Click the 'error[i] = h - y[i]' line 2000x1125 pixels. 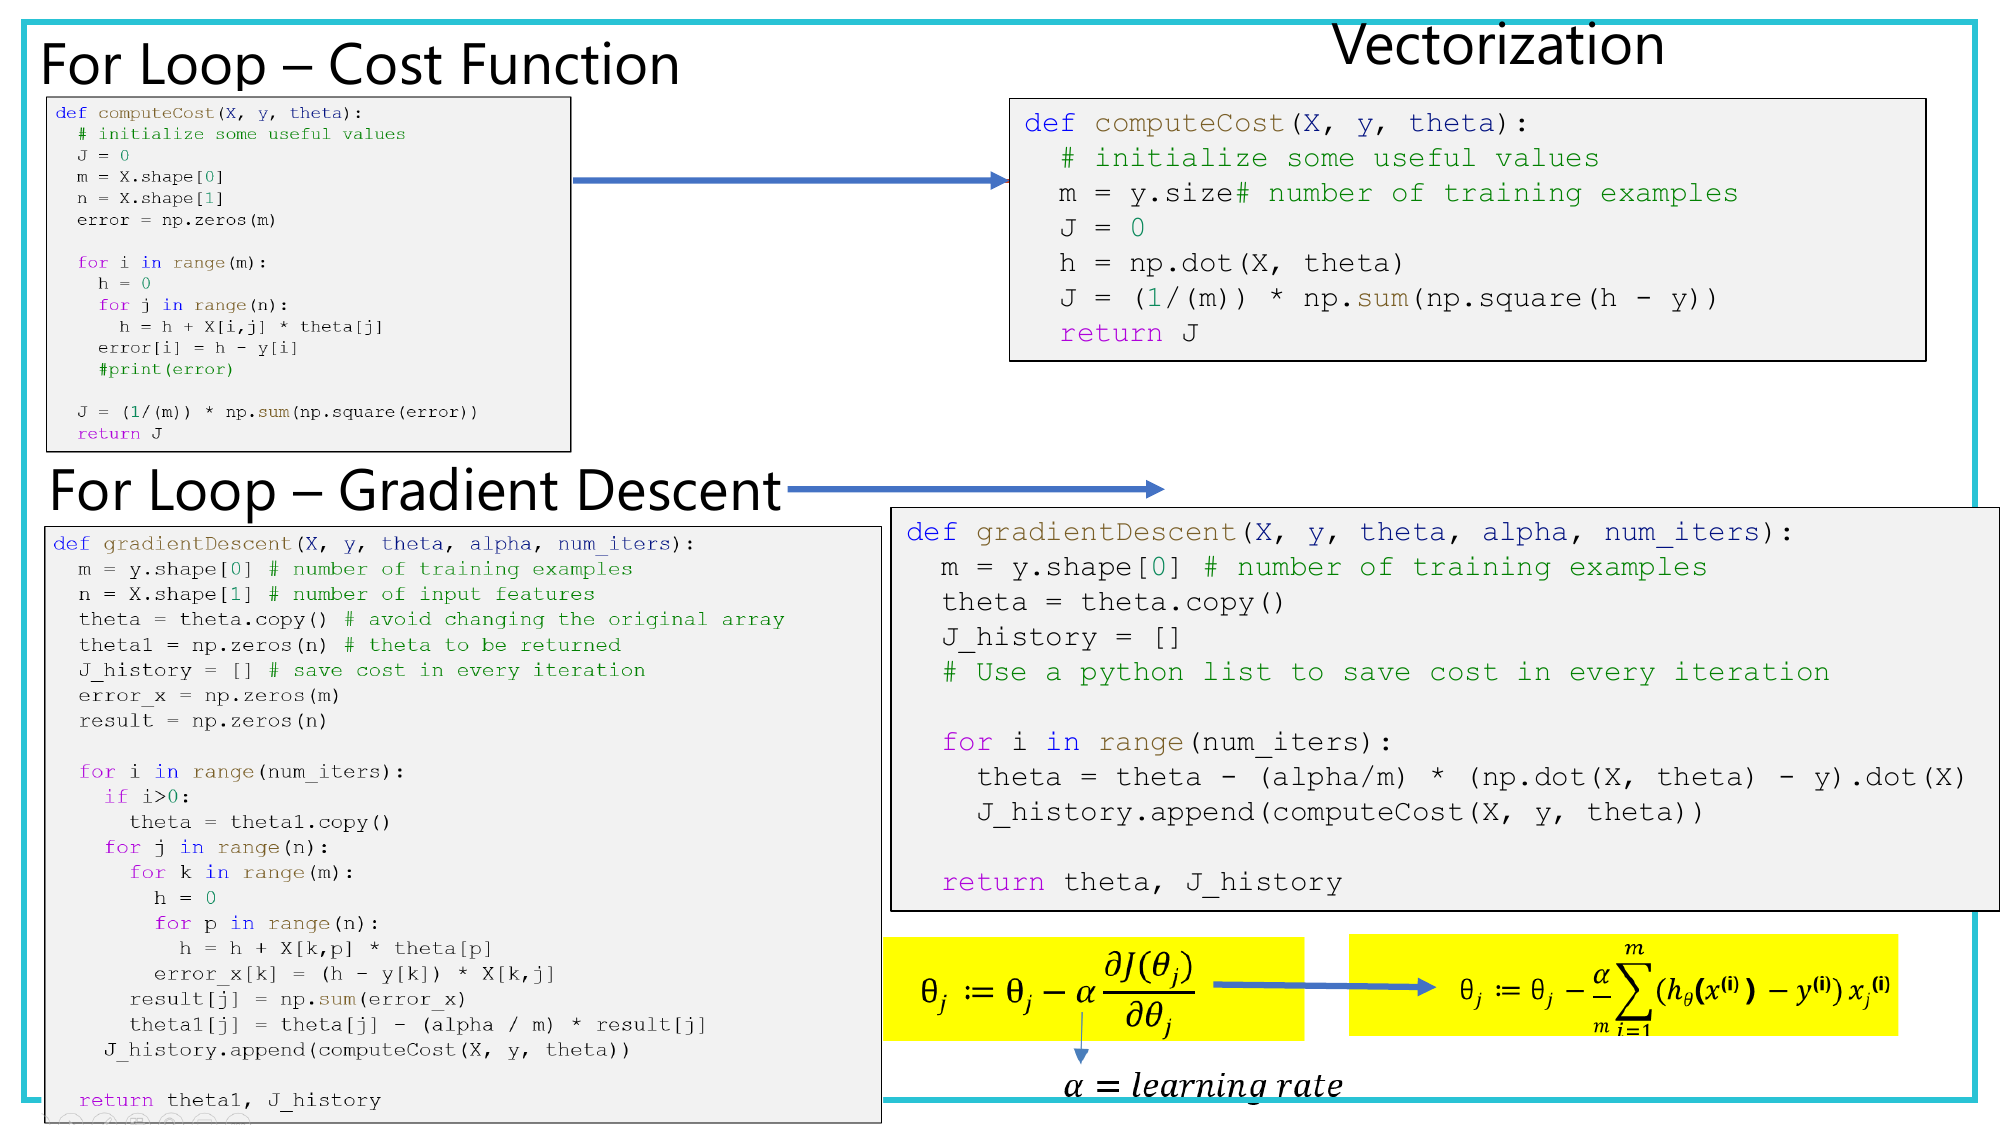[x=197, y=348]
